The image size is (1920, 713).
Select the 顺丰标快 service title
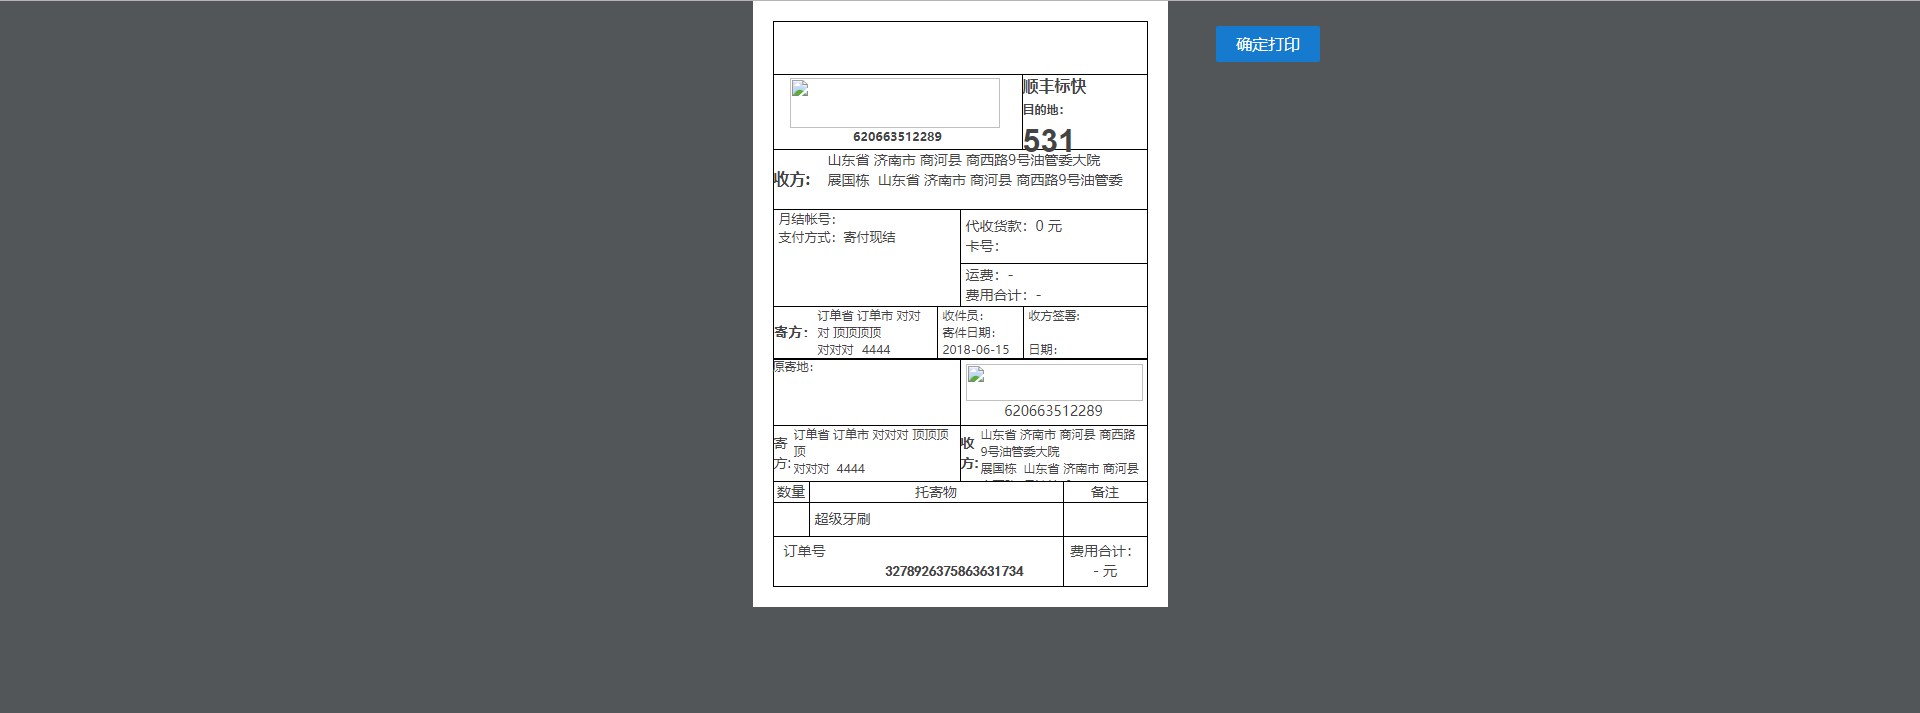pos(1054,87)
